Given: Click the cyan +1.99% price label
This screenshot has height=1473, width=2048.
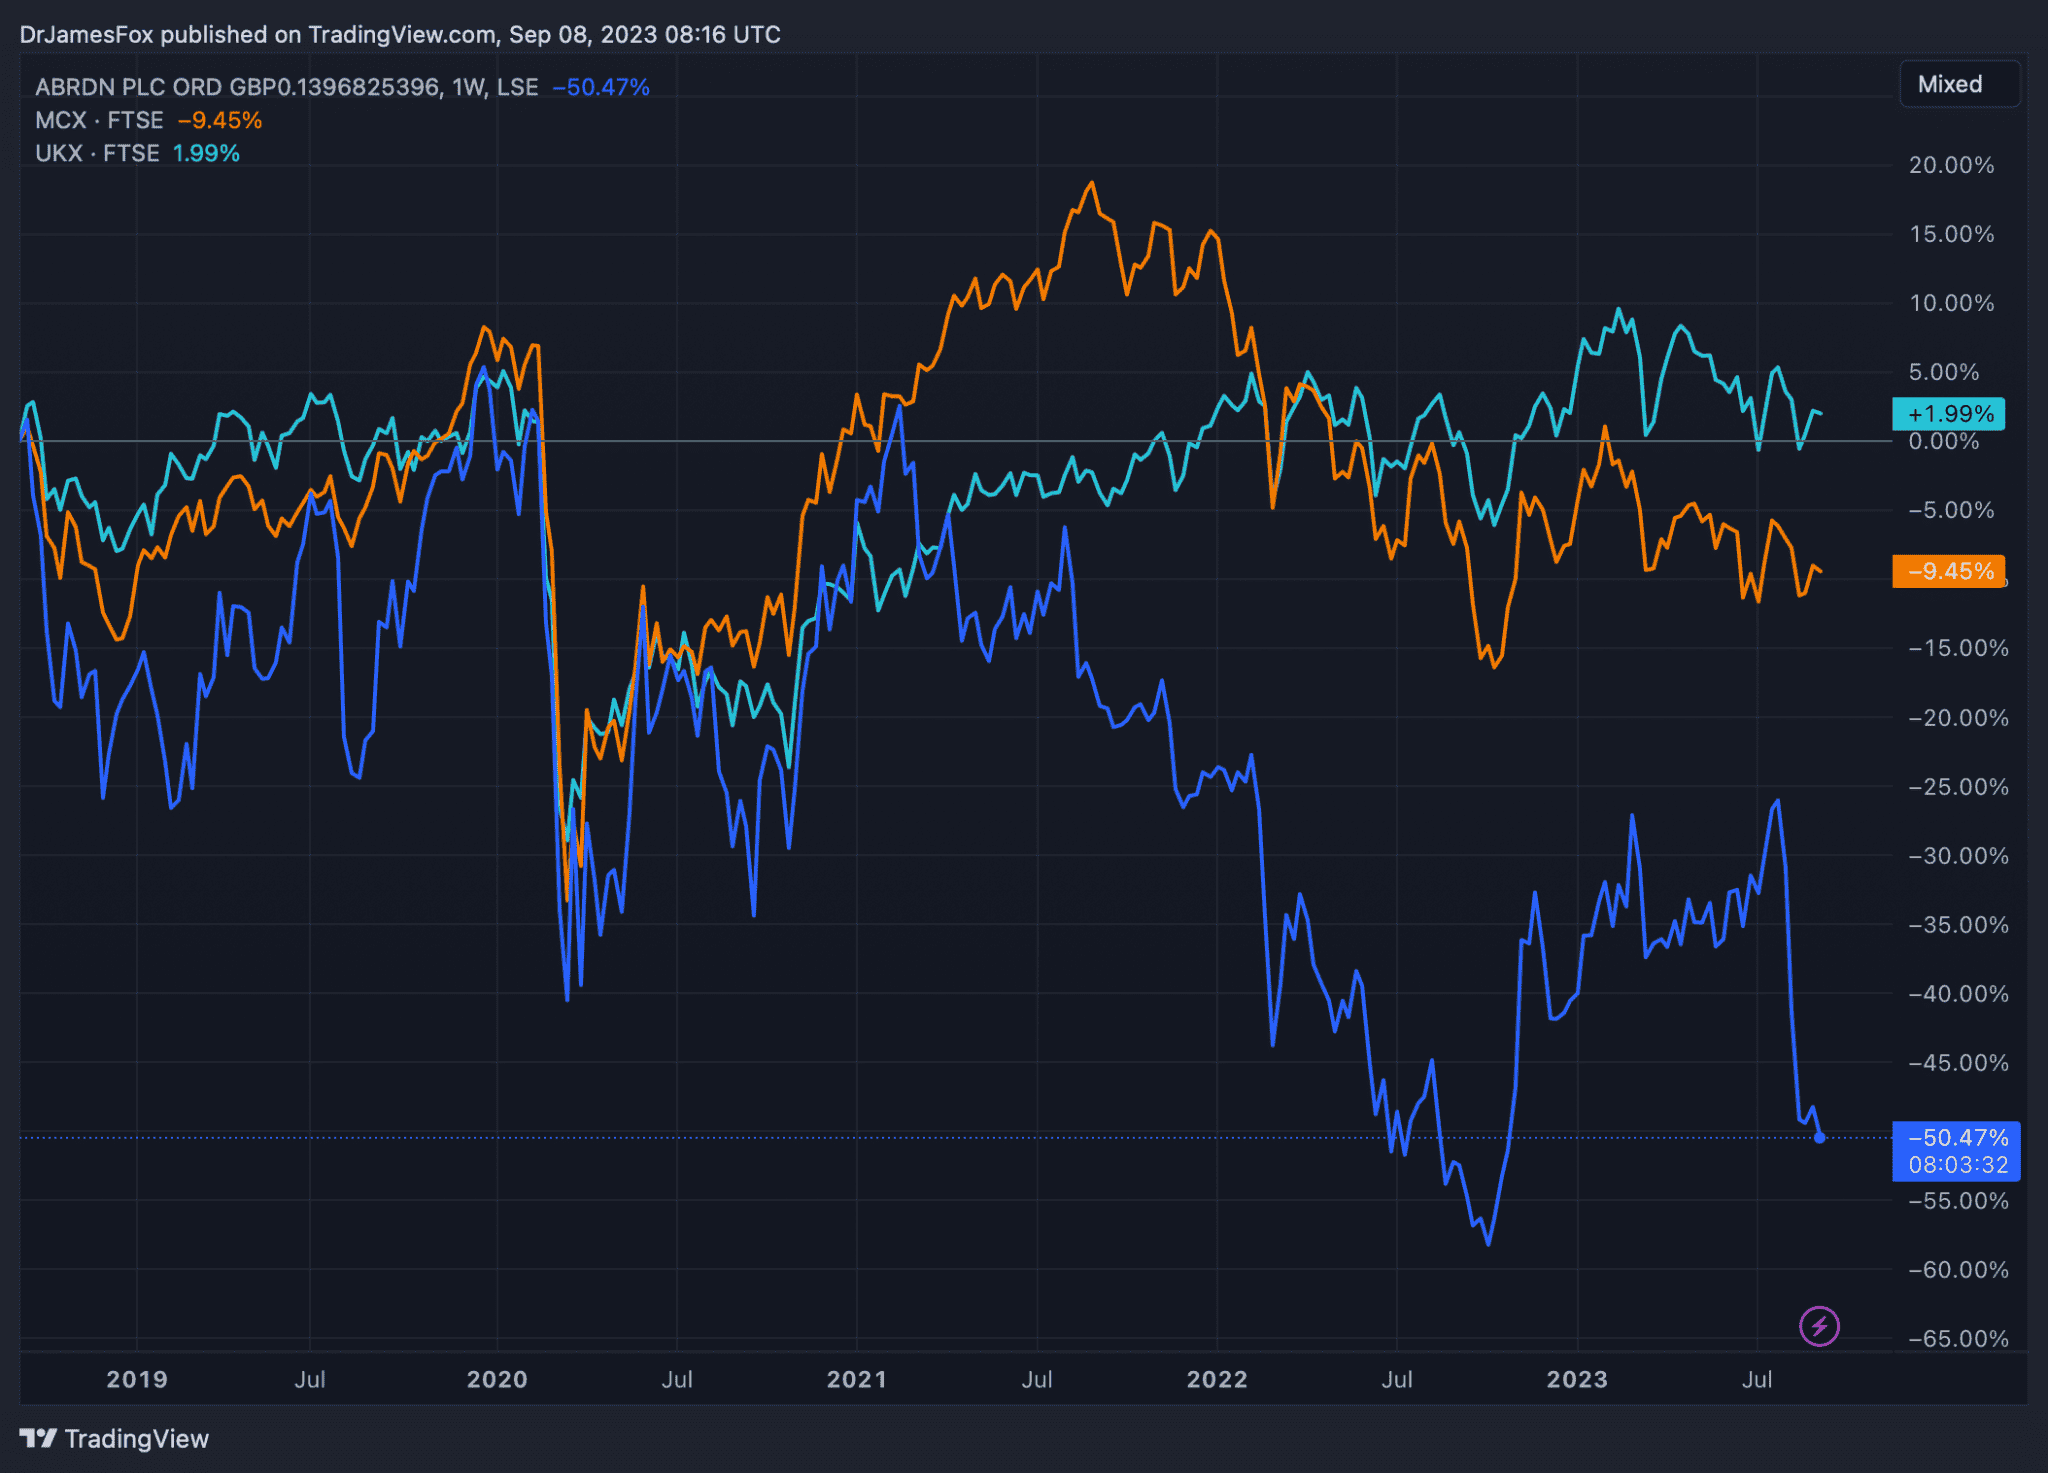Looking at the screenshot, I should 1948,413.
